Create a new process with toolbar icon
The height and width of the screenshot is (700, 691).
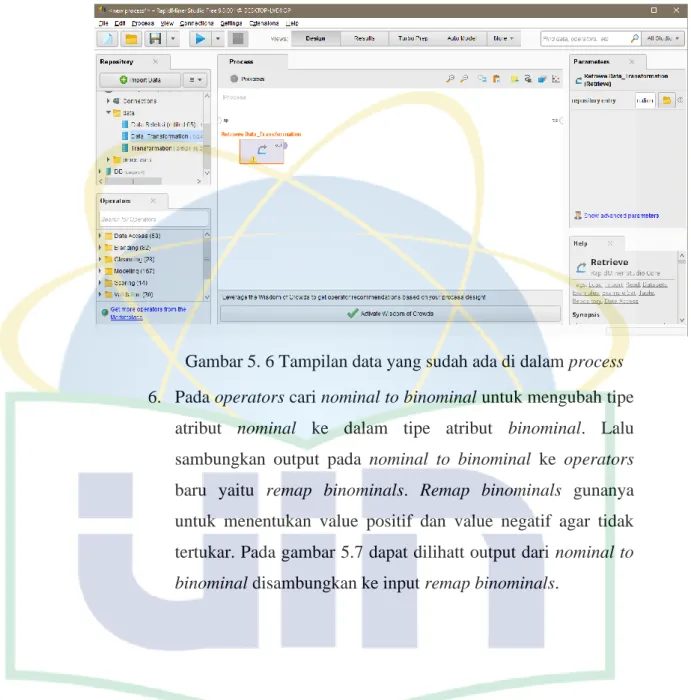click(x=108, y=39)
